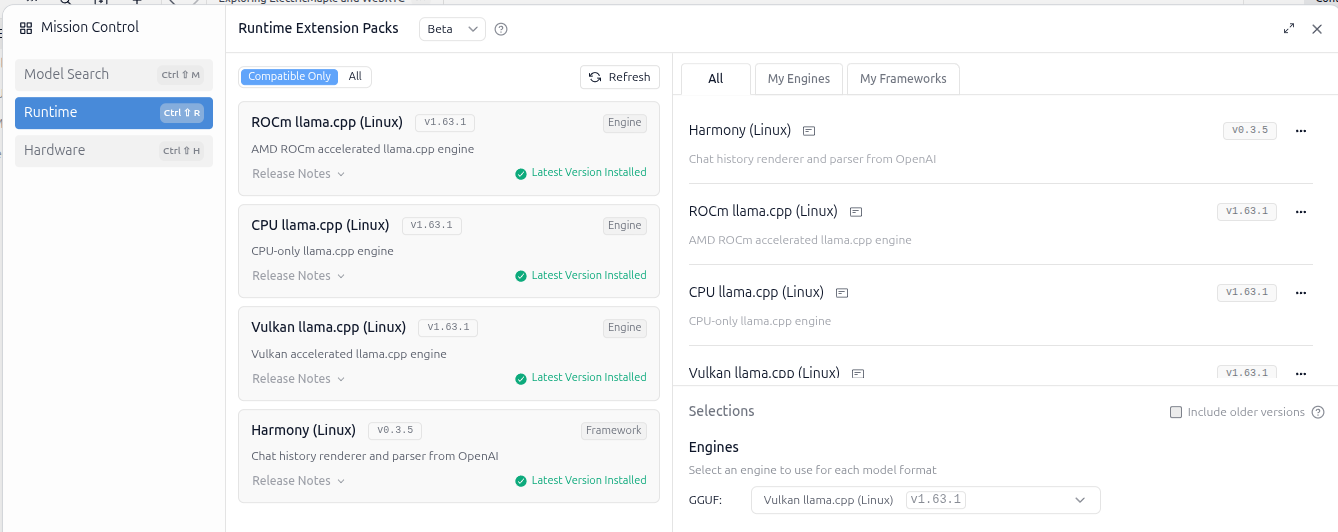Screen dimensions: 1338x532
Task: Open Model Search in the sidebar
Action: (x=114, y=75)
